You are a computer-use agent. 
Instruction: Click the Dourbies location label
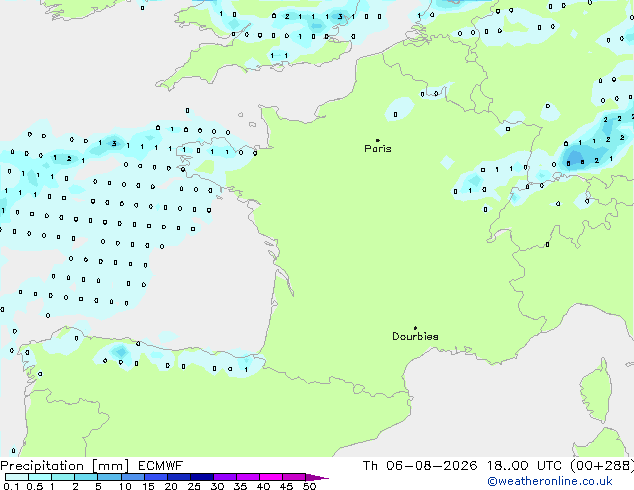pos(415,336)
